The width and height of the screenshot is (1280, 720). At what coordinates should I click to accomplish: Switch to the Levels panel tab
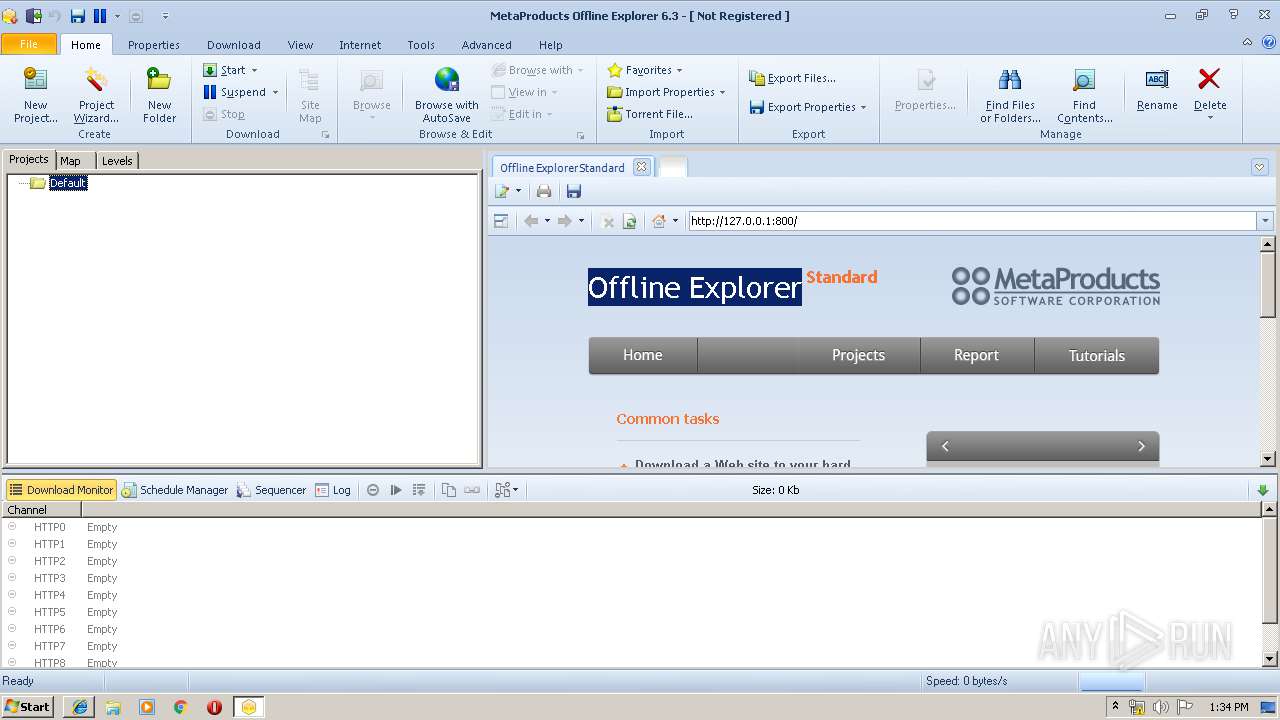tap(117, 160)
